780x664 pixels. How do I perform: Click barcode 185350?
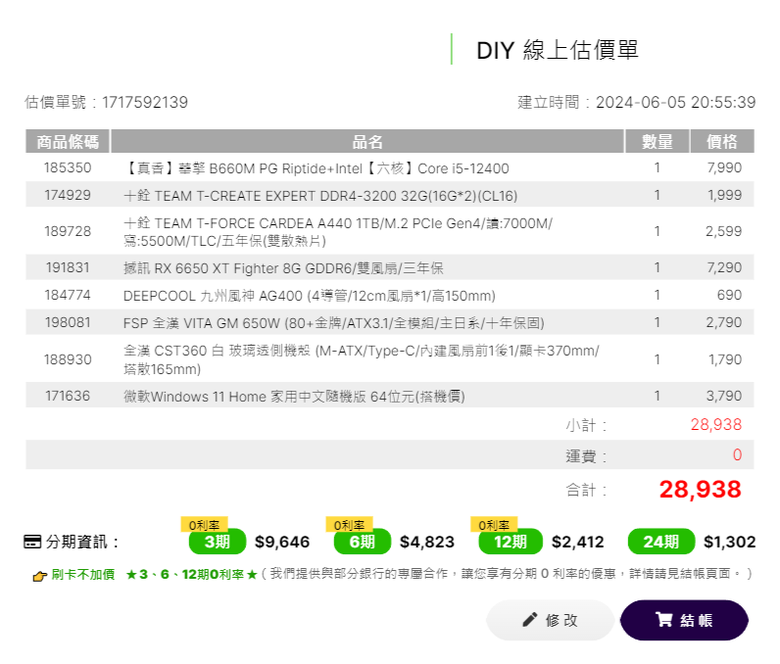(68, 168)
